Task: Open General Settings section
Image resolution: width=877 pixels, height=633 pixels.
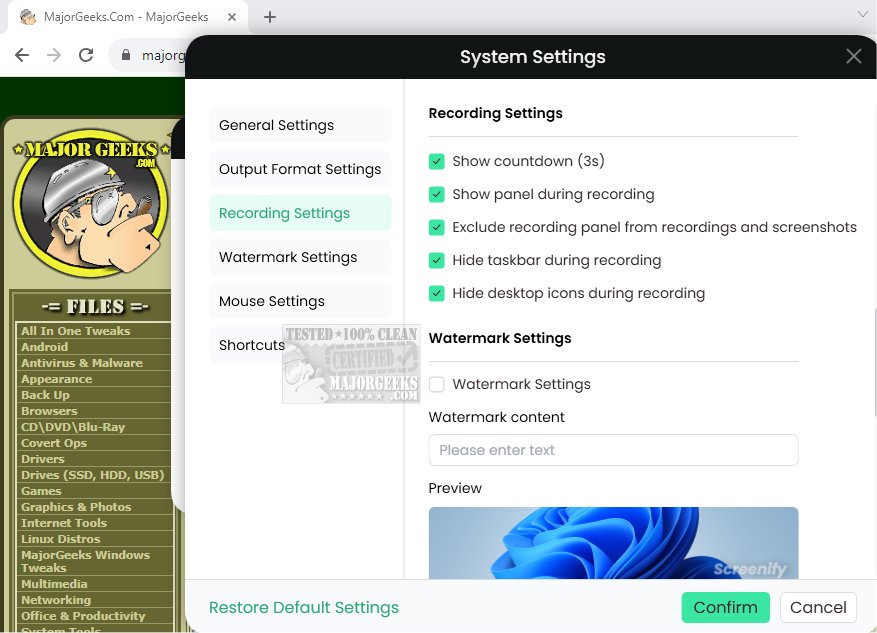Action: (300, 125)
